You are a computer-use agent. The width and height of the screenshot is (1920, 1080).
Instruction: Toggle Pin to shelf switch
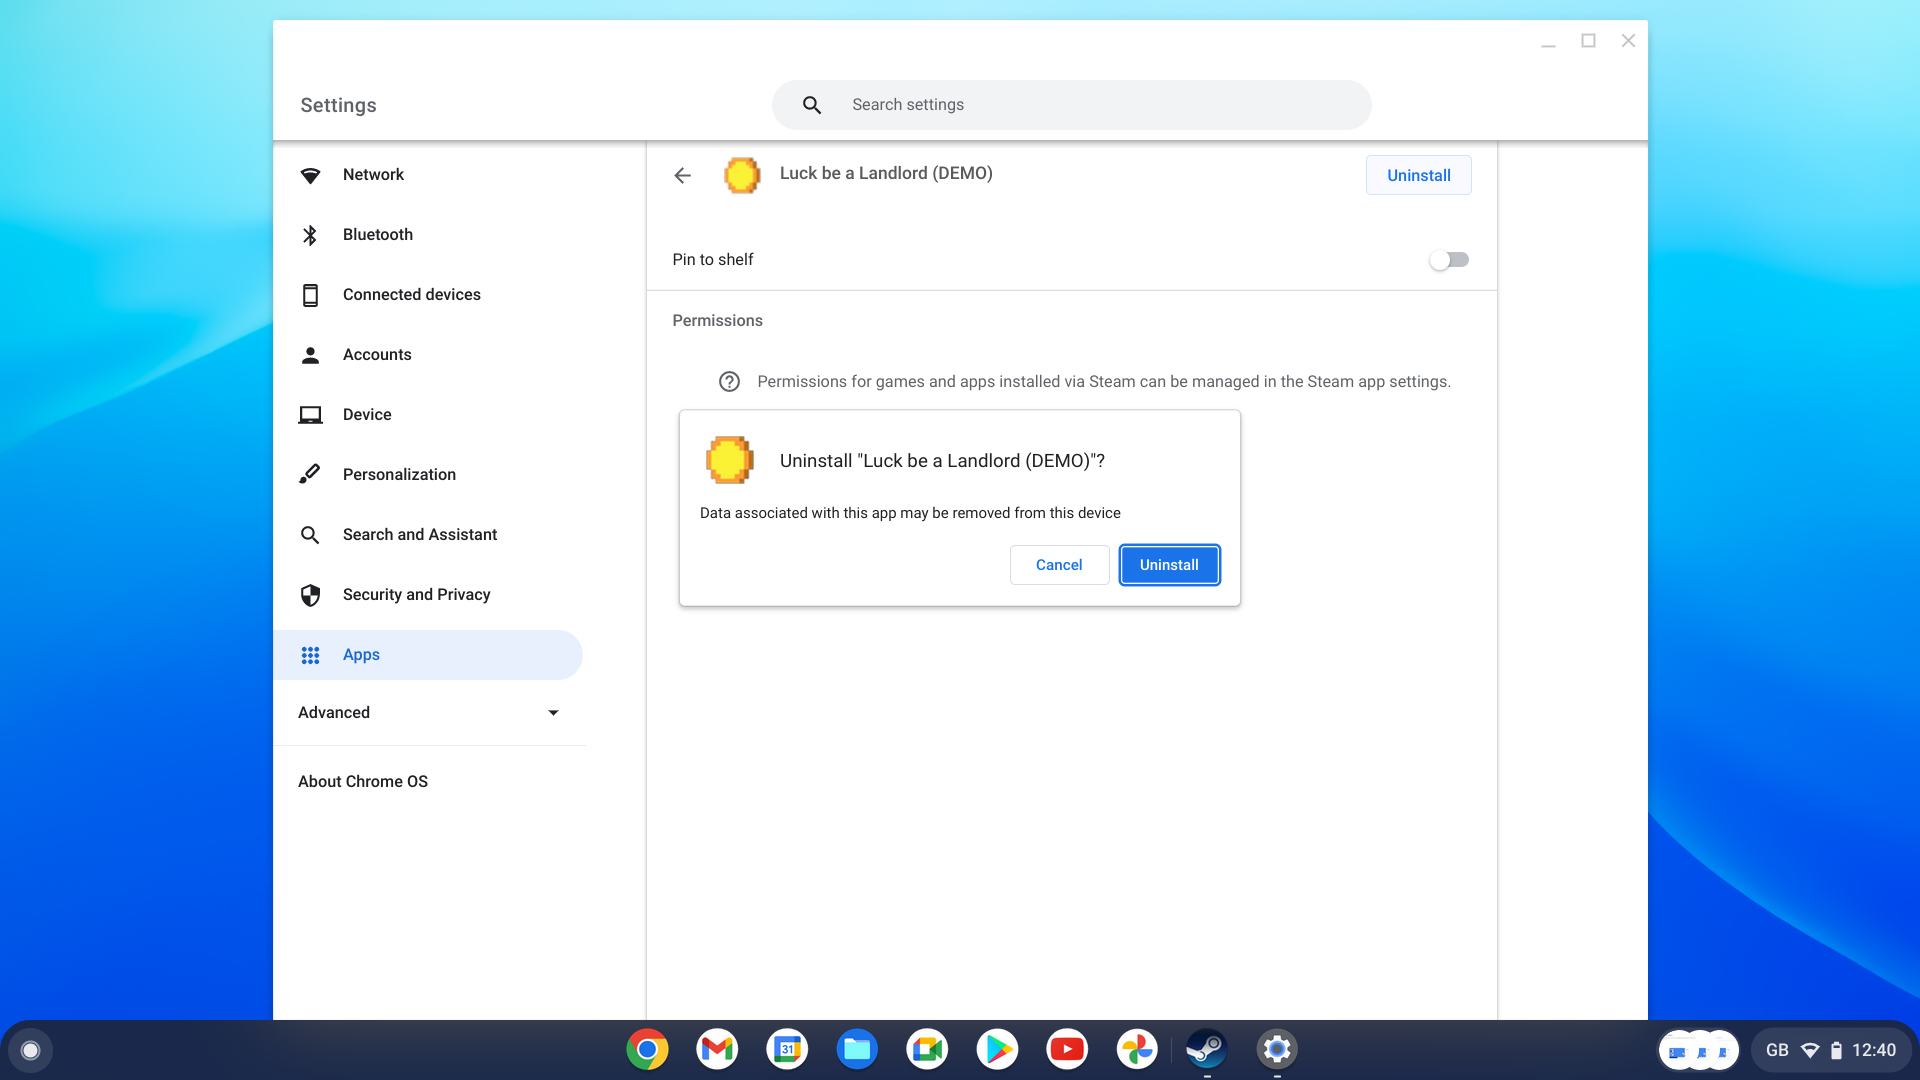tap(1448, 260)
